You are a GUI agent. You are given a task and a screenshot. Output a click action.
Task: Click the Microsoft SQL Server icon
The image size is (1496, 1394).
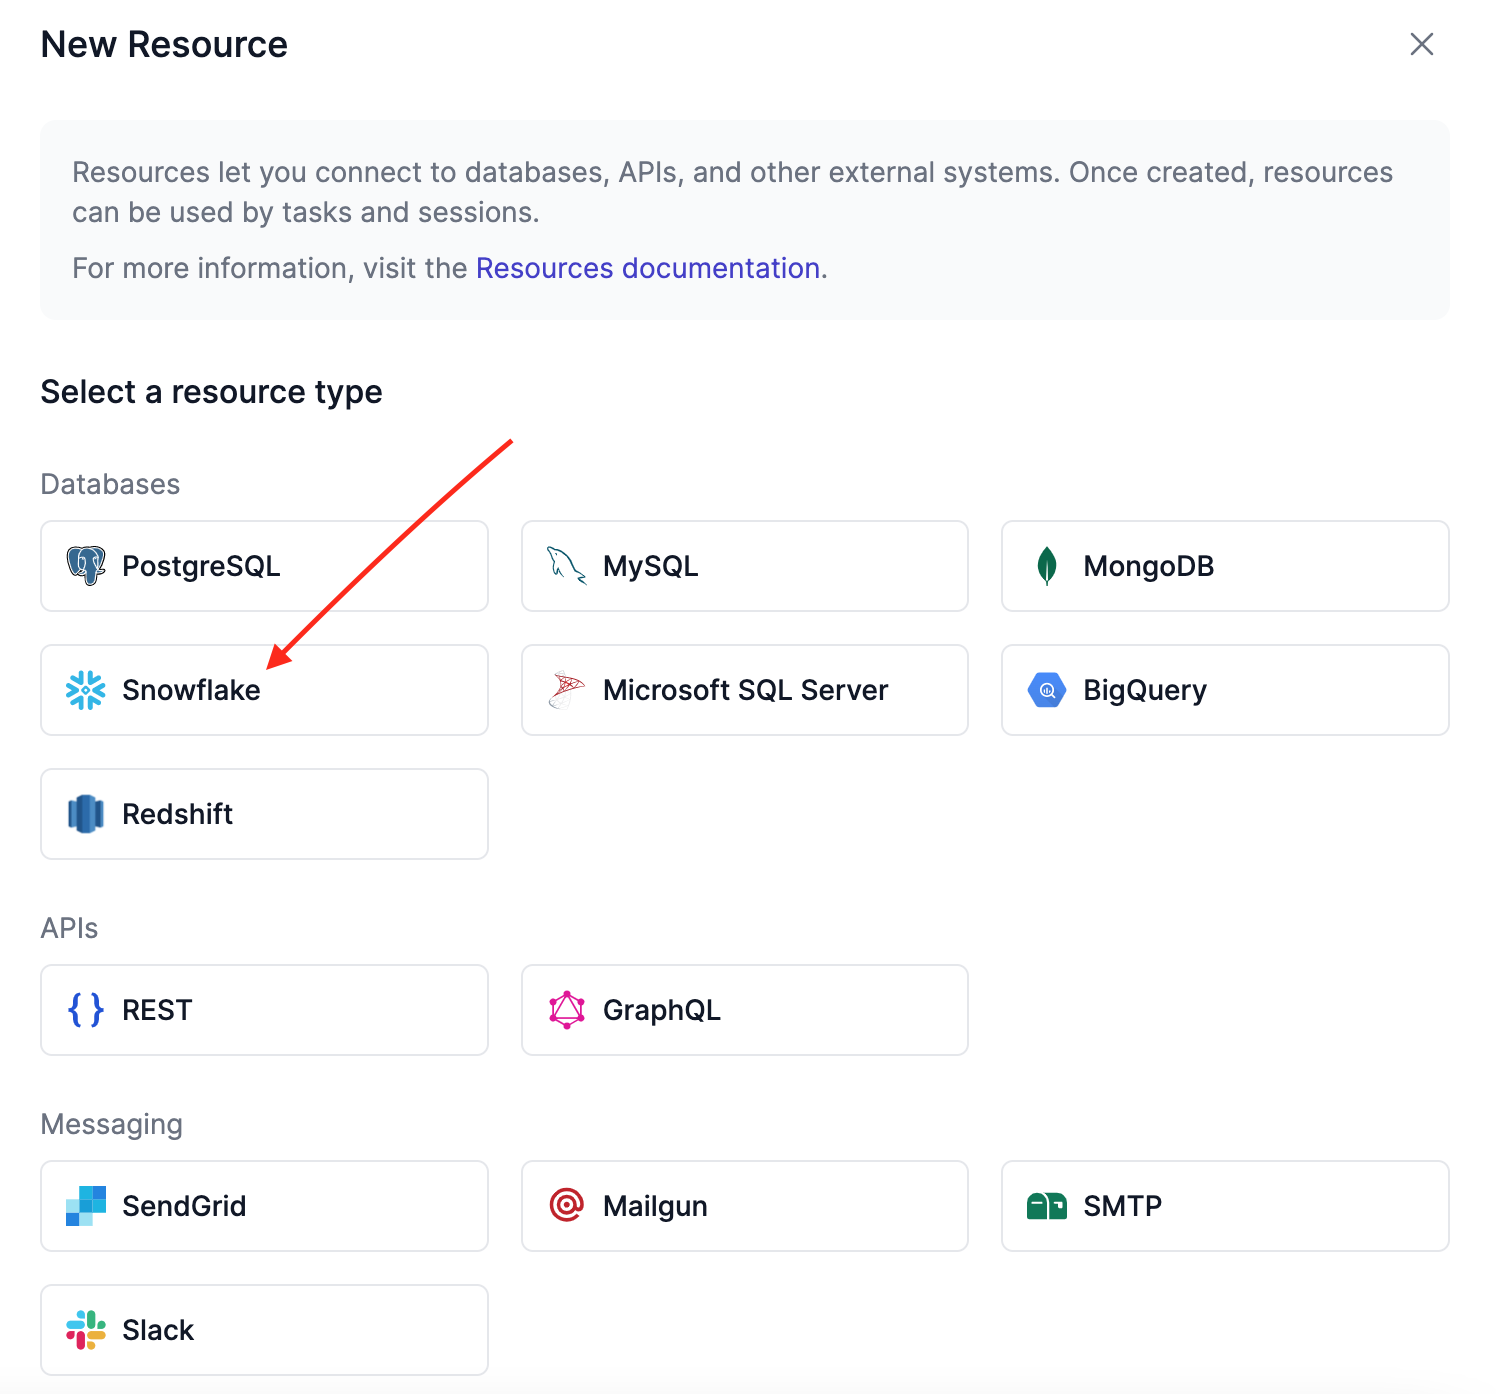pos(566,690)
